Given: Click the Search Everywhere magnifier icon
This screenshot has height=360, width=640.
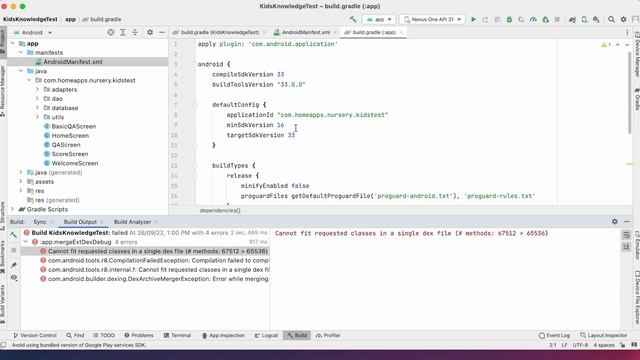Looking at the screenshot, I should tap(611, 19).
